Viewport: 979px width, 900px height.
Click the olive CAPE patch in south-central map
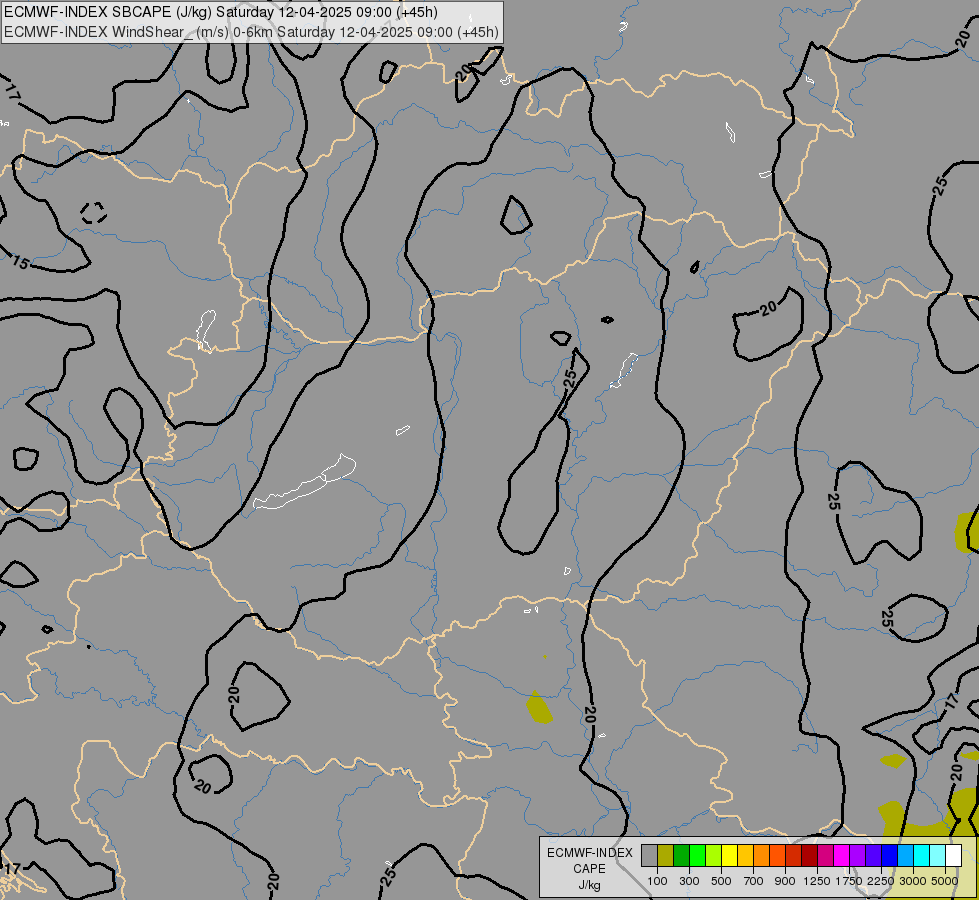[x=538, y=708]
